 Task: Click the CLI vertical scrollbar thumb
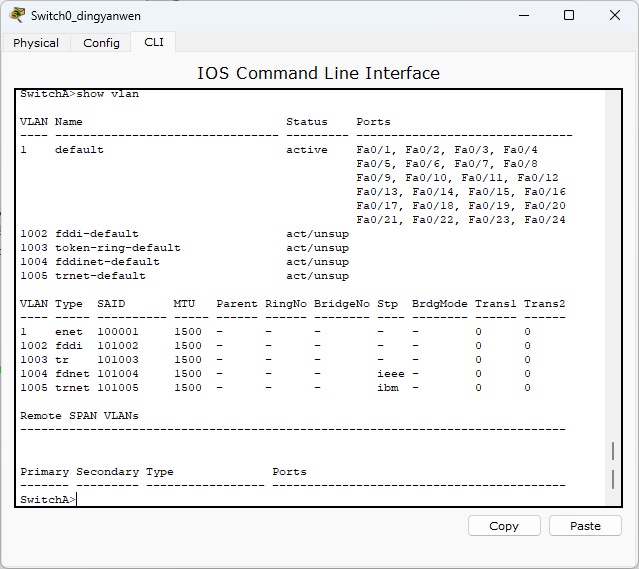click(613, 465)
